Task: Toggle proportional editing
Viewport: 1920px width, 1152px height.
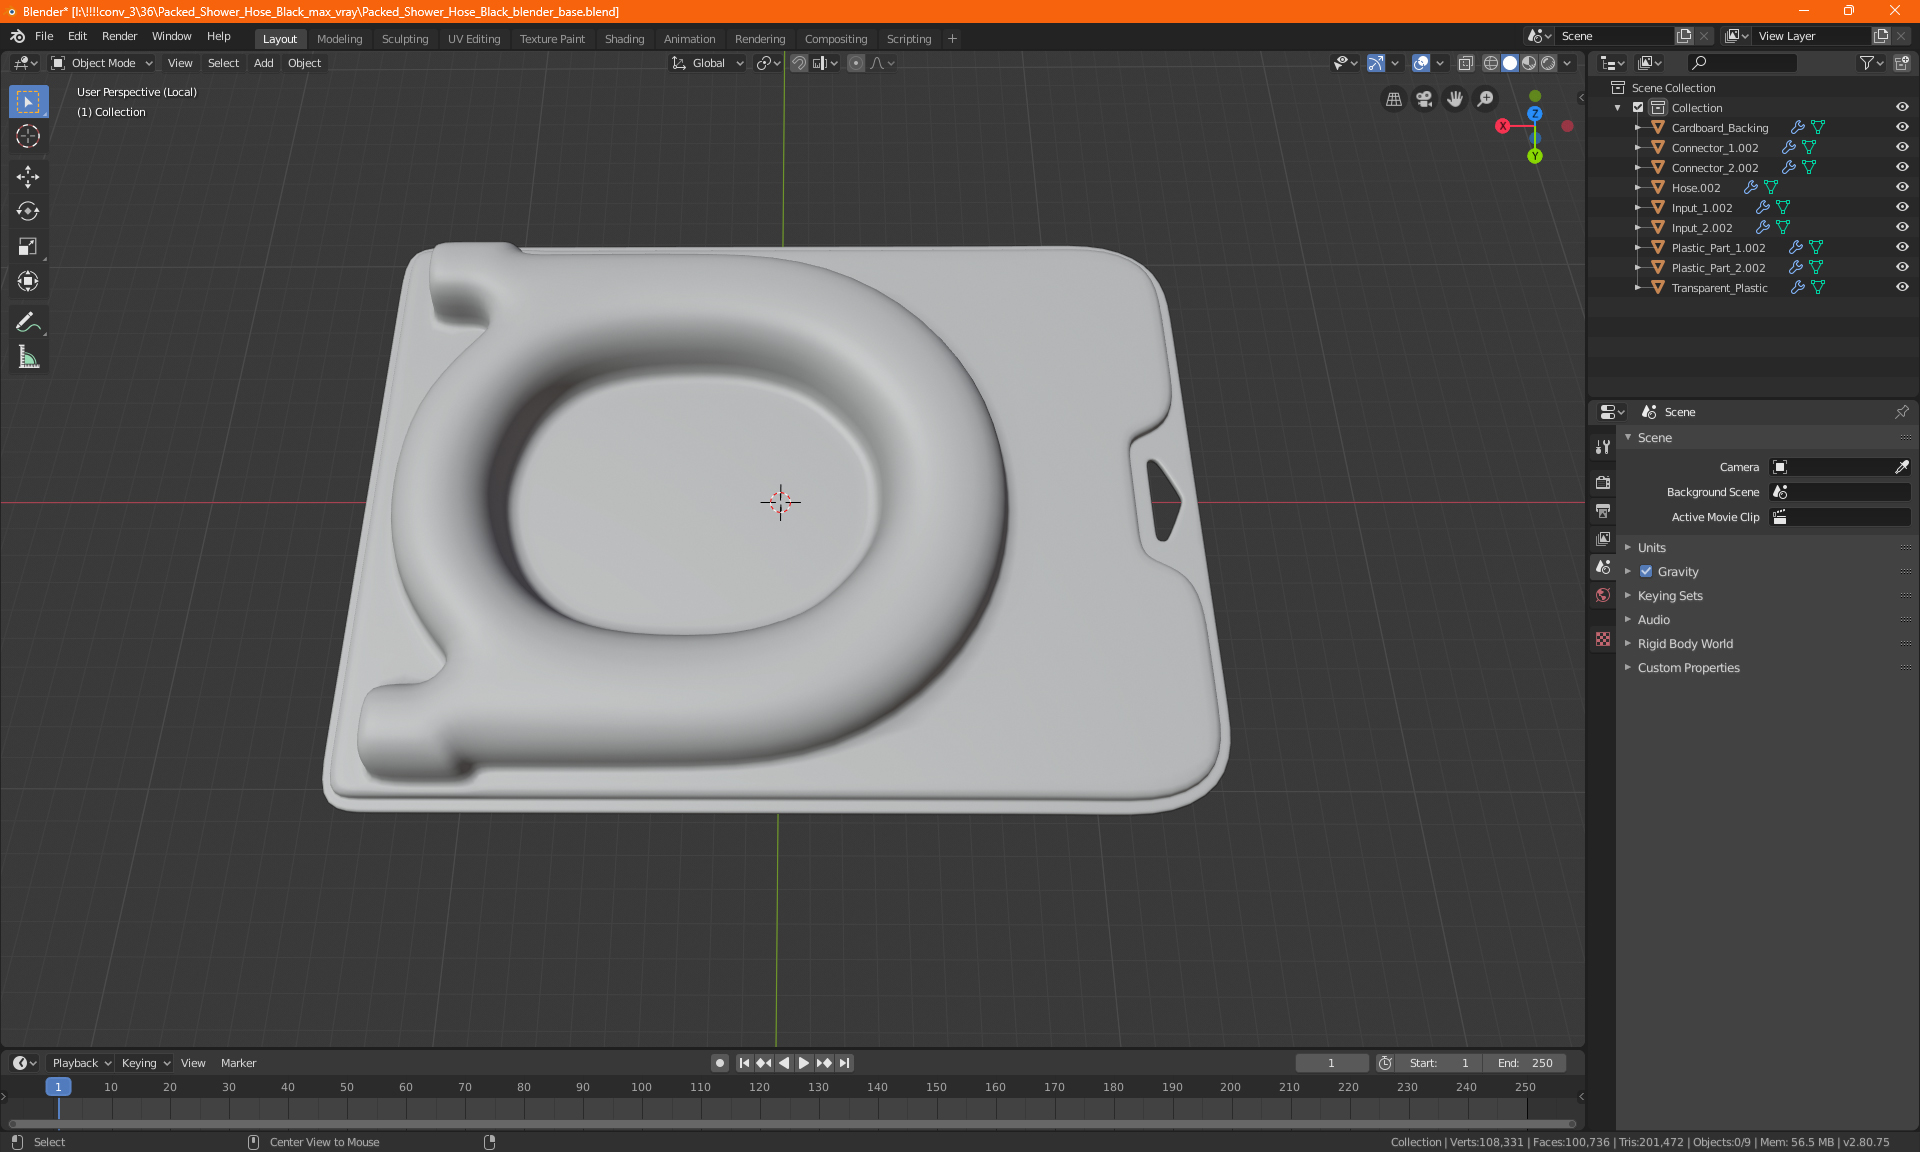Action: [x=856, y=63]
